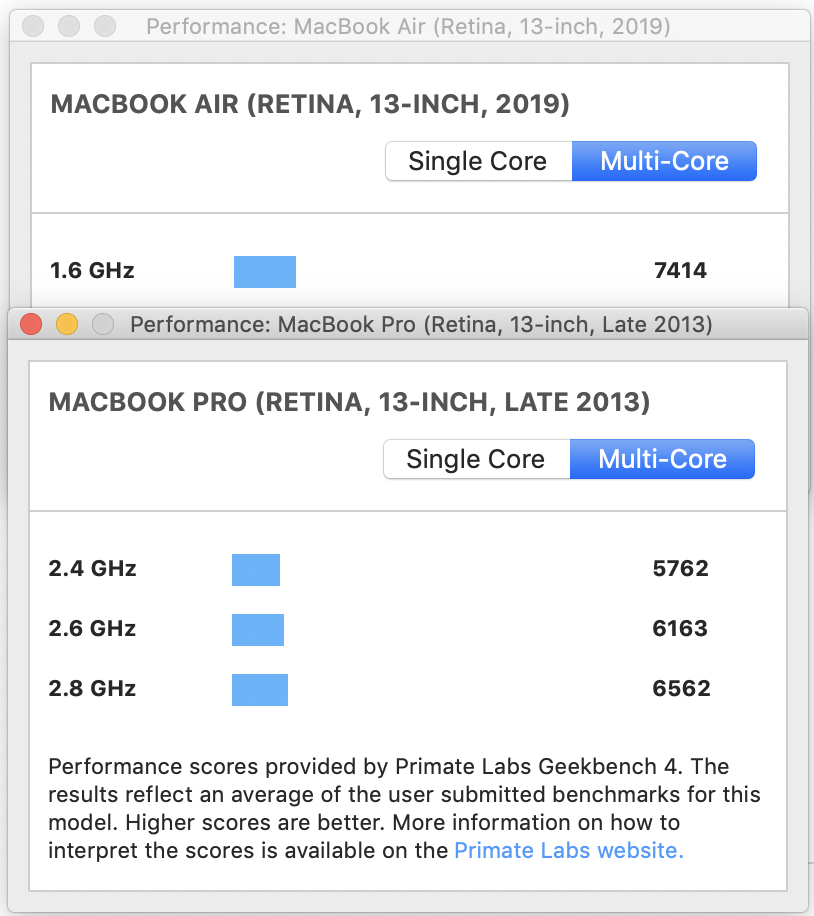
Task: Minimize the MacBook Pro performance window
Action: pyautogui.click(x=66, y=324)
